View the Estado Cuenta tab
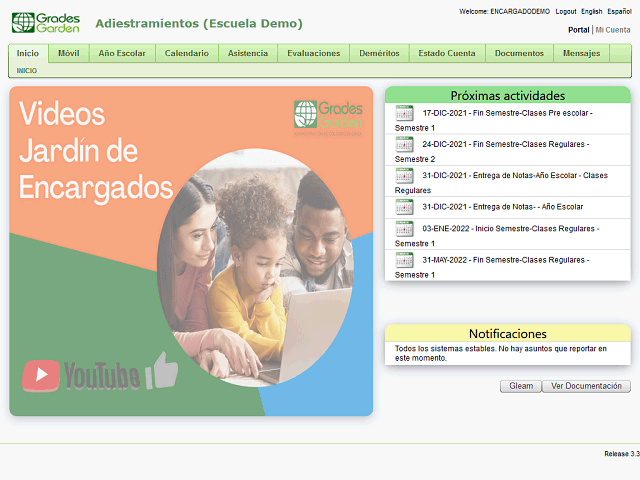Viewport: 640px width, 480px height. click(x=447, y=53)
